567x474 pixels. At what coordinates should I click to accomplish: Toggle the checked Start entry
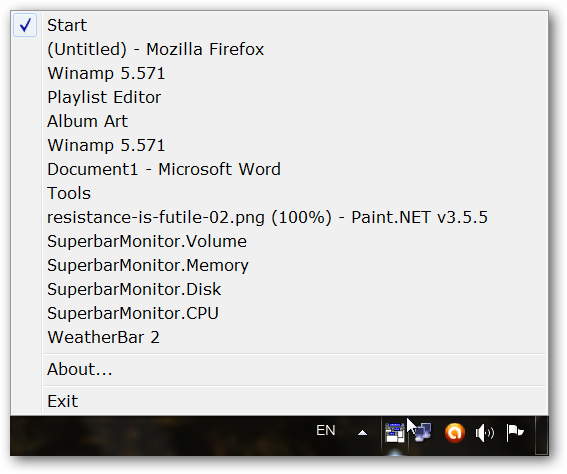click(279, 25)
